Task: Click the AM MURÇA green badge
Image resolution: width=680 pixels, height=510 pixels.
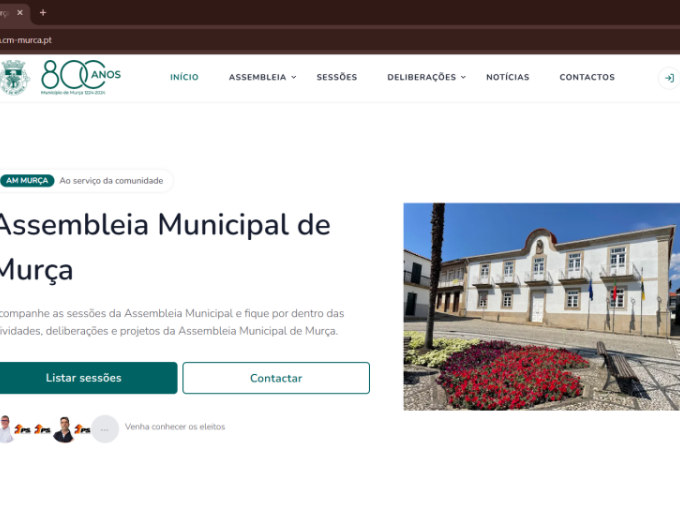Action: pos(27,180)
